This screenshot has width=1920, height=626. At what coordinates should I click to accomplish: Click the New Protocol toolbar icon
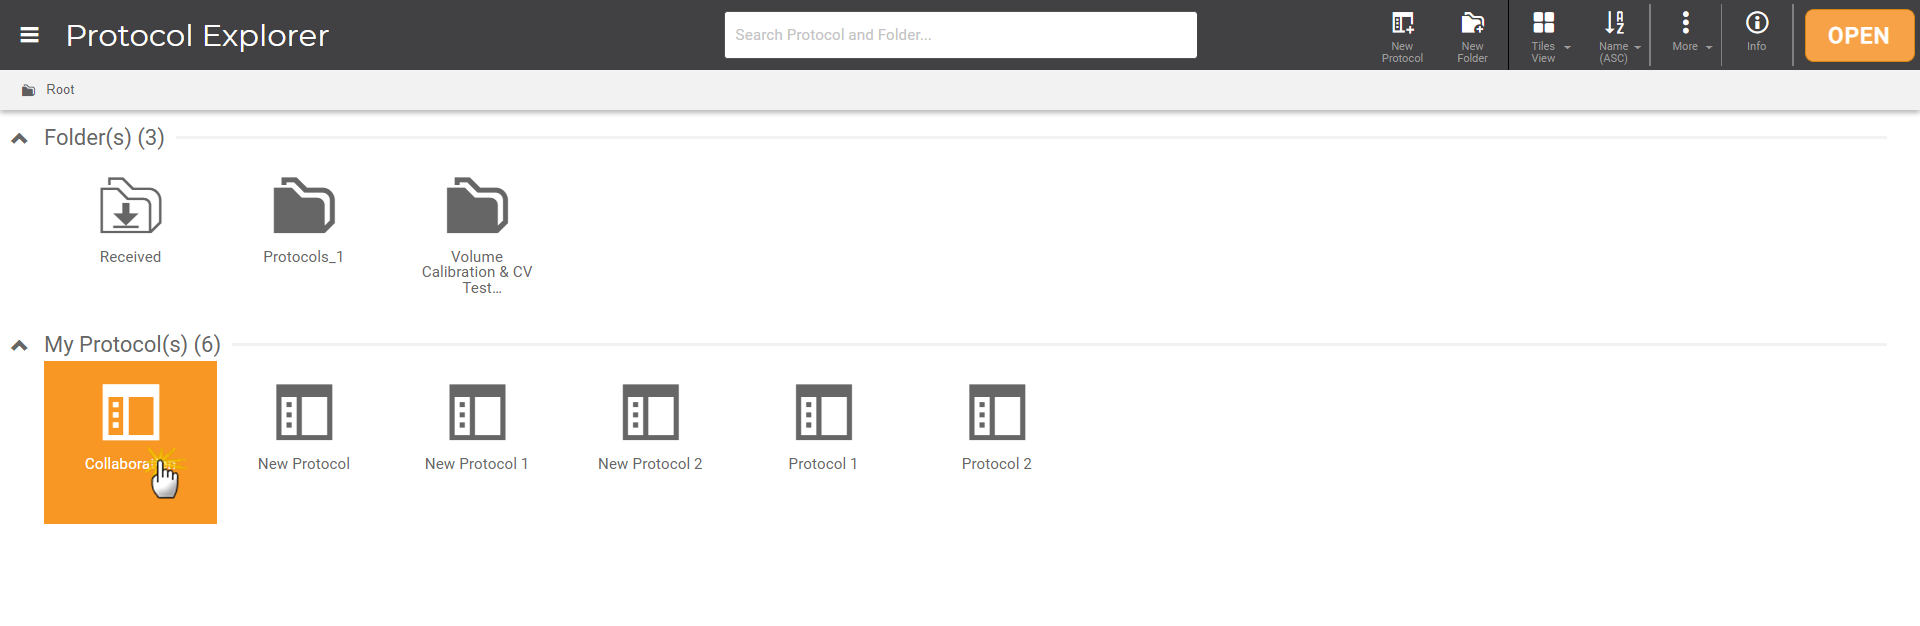point(1402,35)
